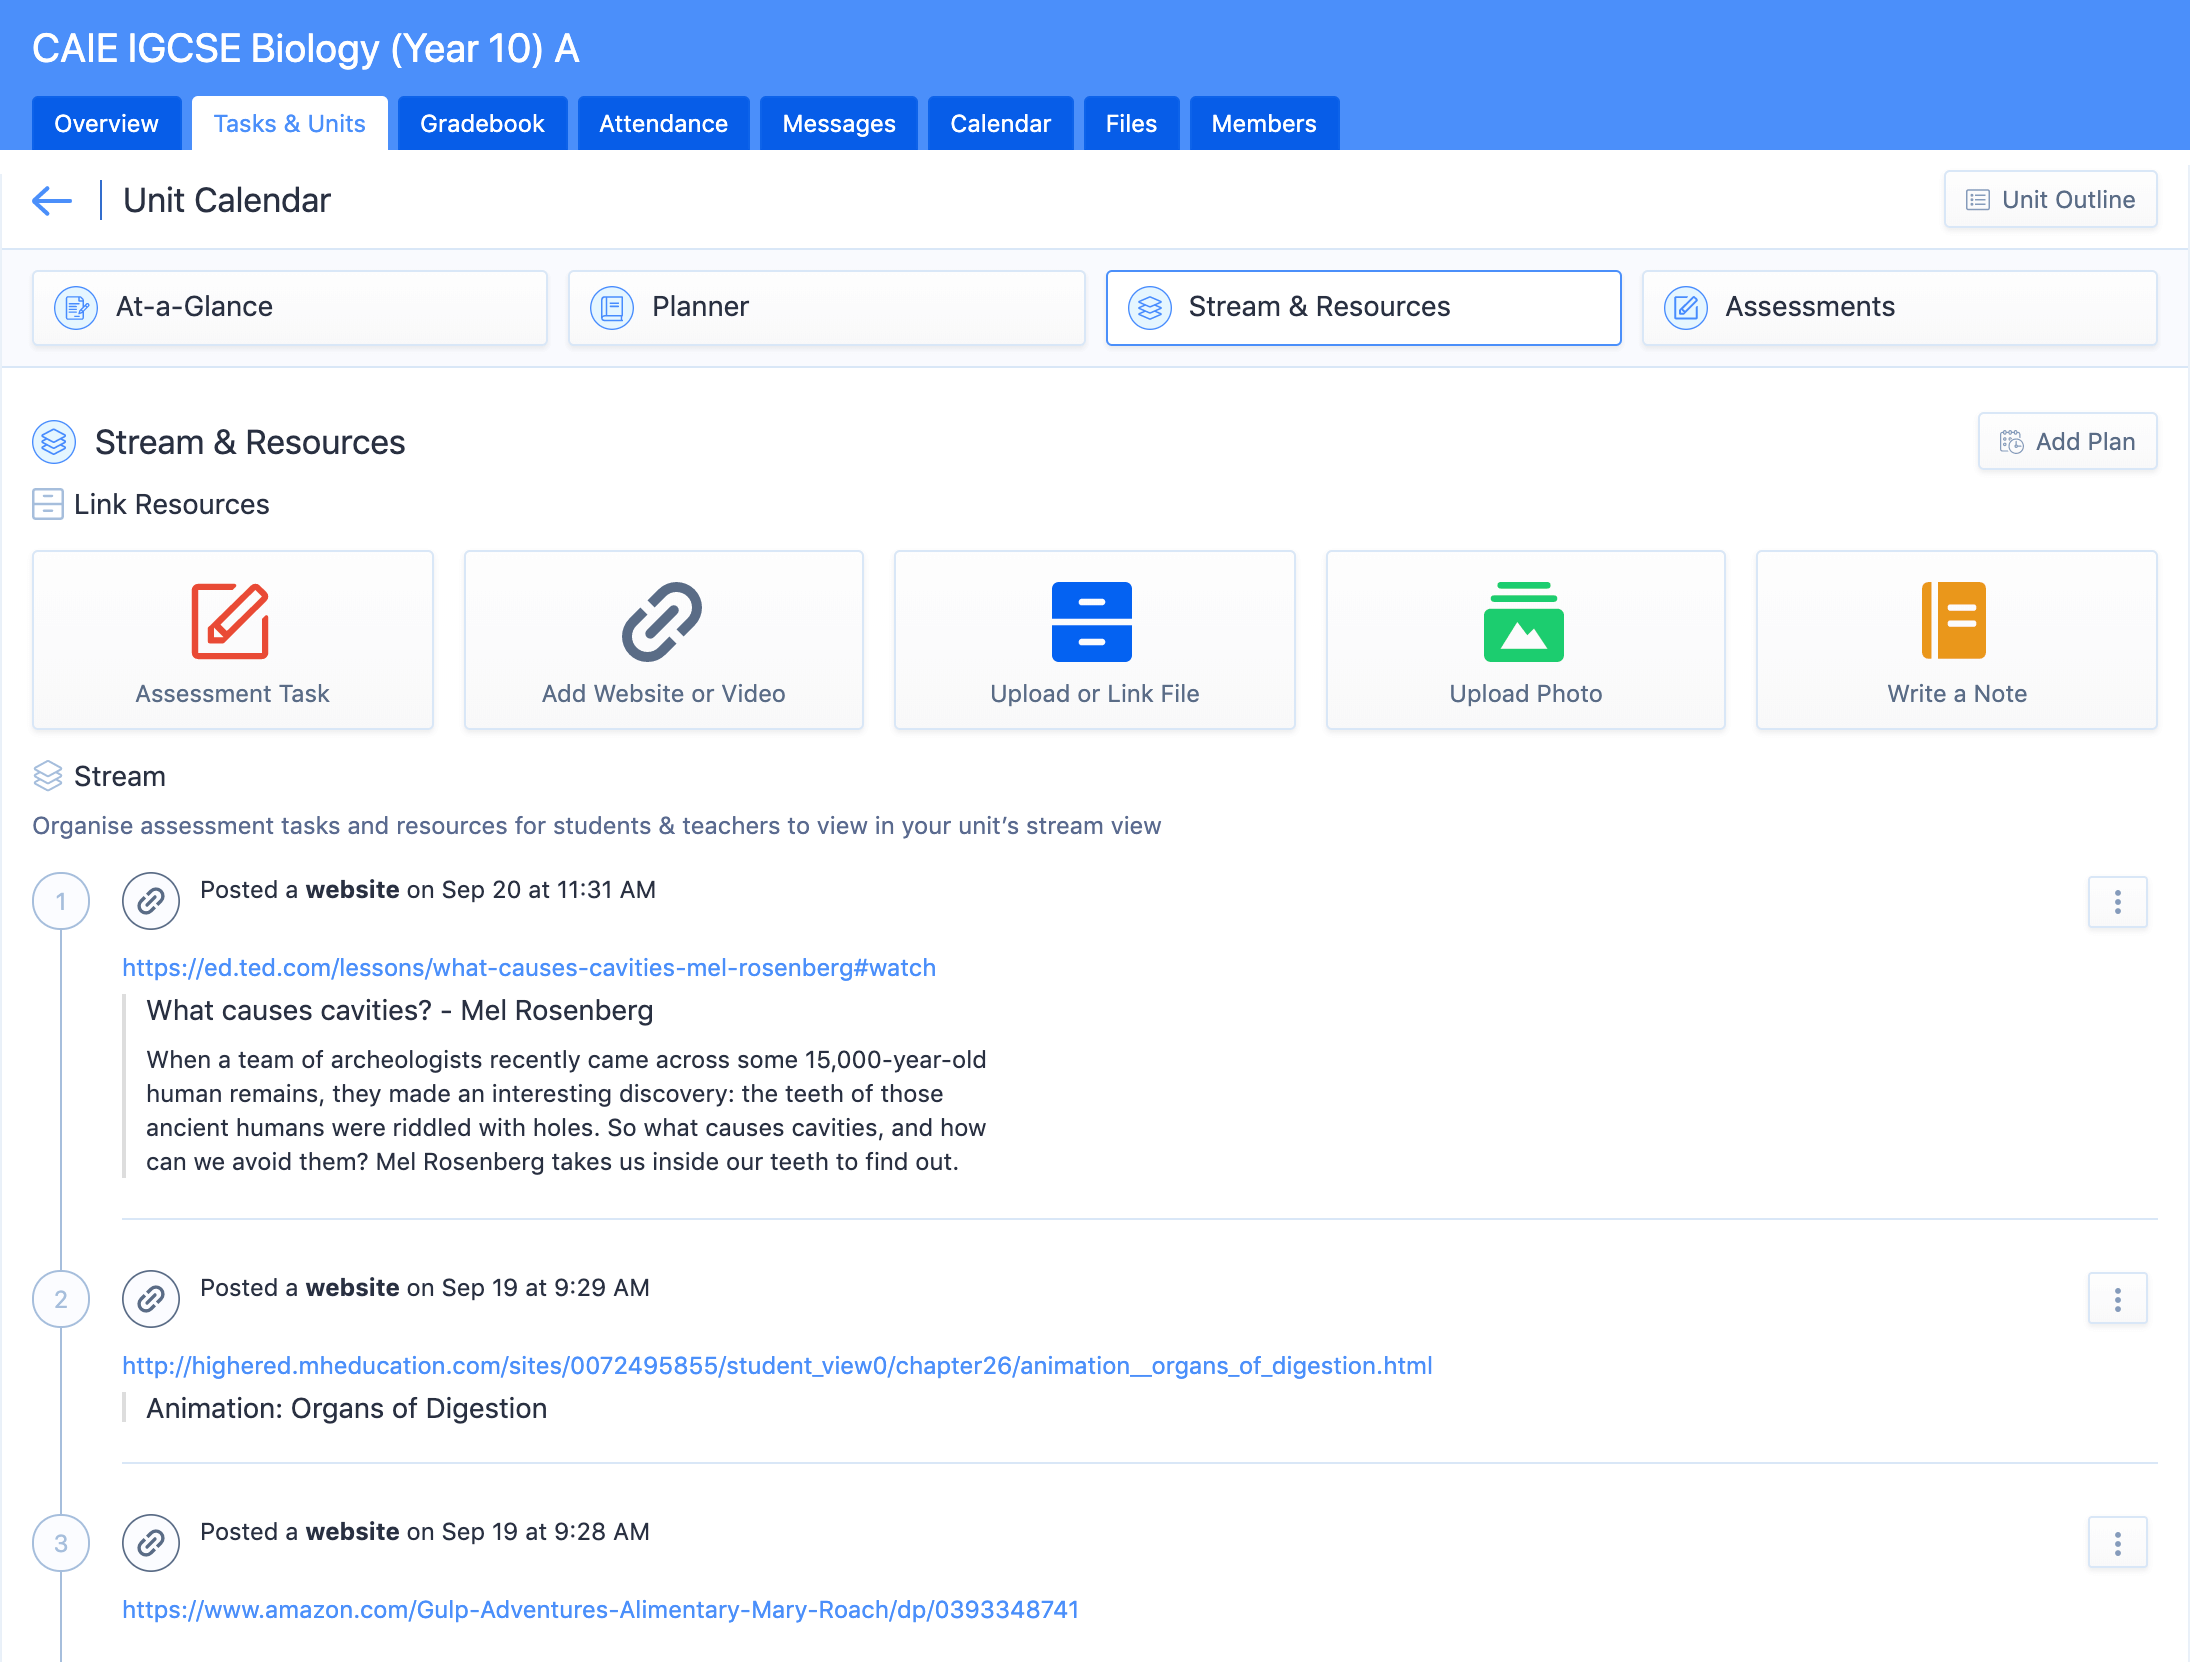Click the chain link icon for Add Website or Video
The image size is (2190, 1662).
pyautogui.click(x=662, y=621)
